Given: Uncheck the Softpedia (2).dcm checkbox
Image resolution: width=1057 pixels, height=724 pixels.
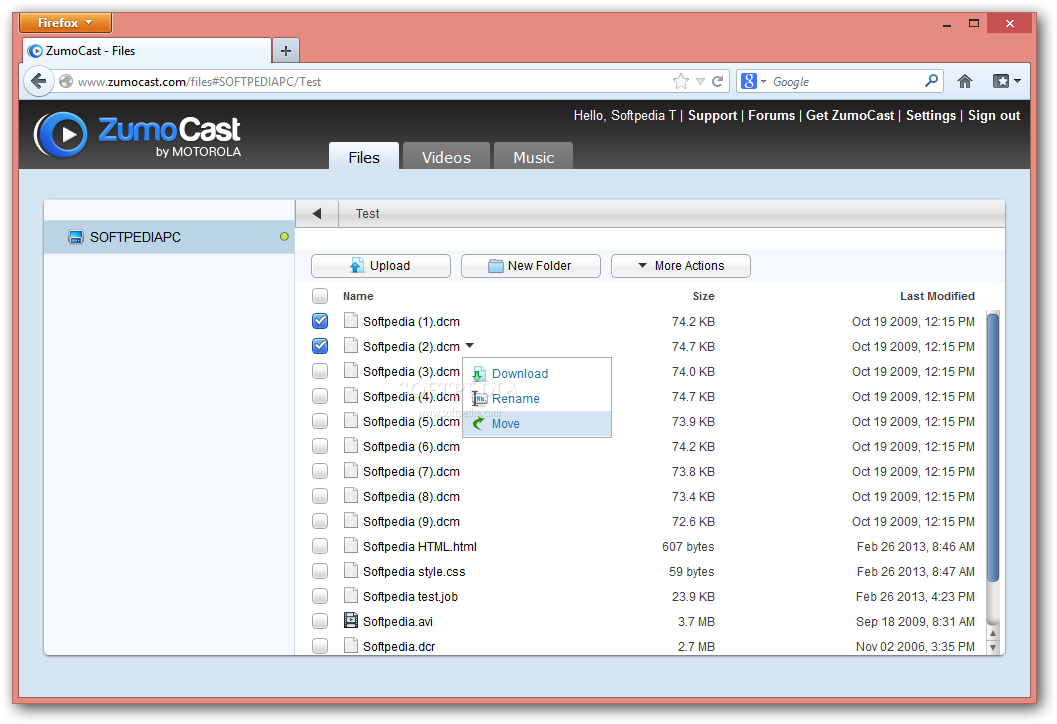Looking at the screenshot, I should pyautogui.click(x=320, y=346).
